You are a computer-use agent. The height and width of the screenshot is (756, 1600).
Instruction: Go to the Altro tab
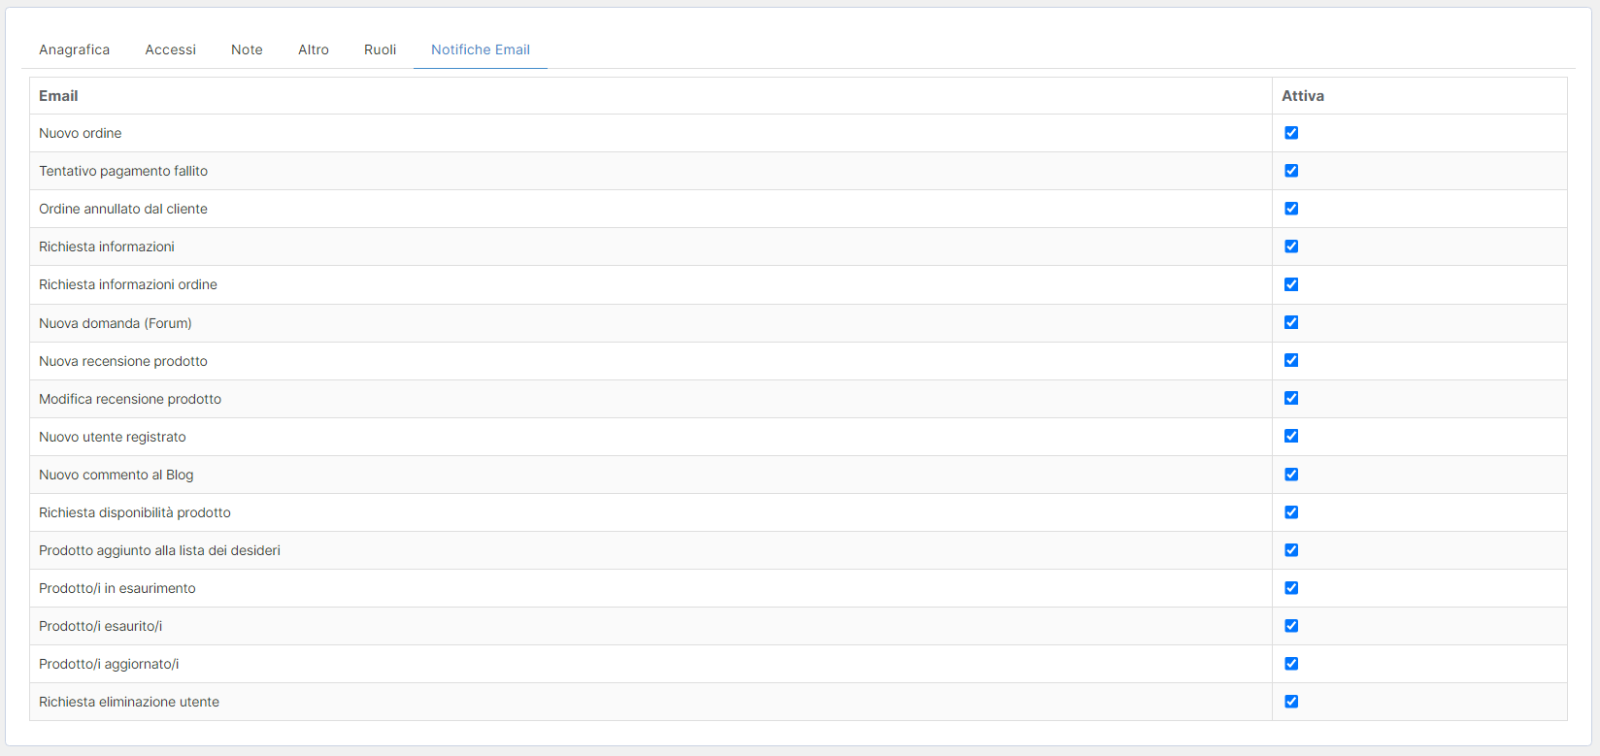(313, 50)
